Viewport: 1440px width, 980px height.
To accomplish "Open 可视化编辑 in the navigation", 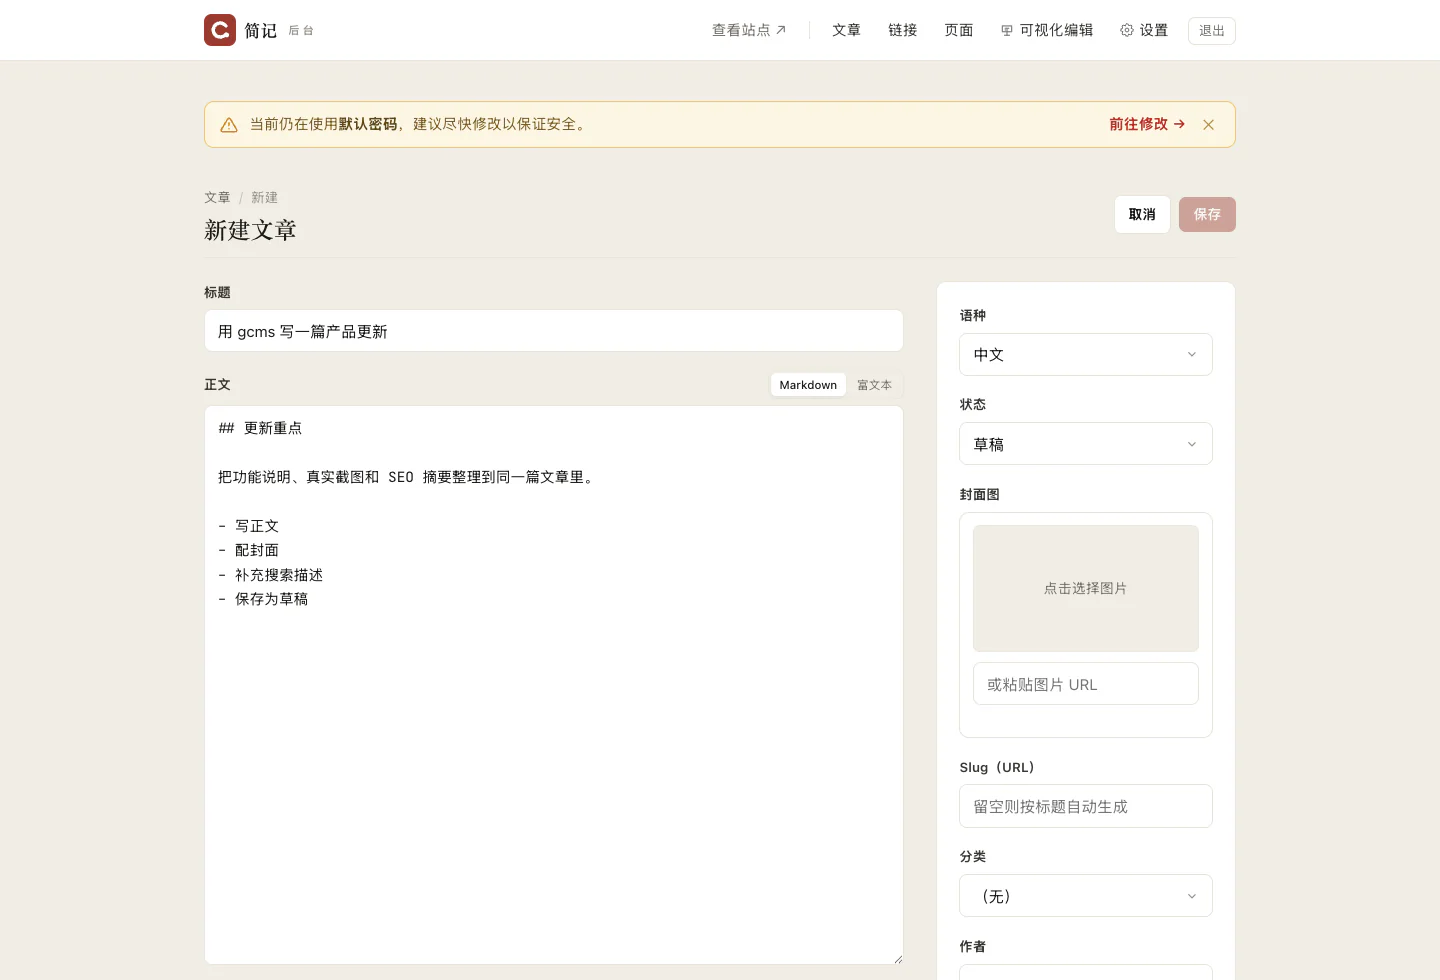I will 1047,30.
